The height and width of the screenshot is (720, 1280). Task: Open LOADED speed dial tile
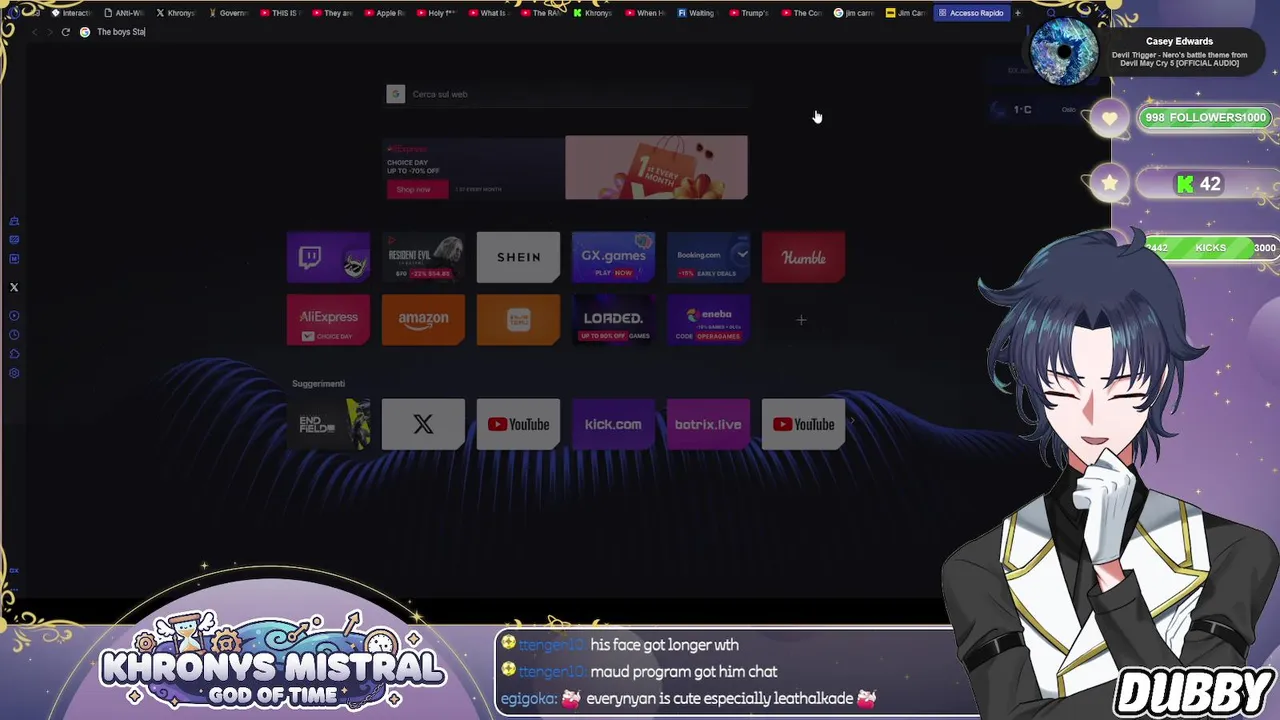(x=613, y=320)
